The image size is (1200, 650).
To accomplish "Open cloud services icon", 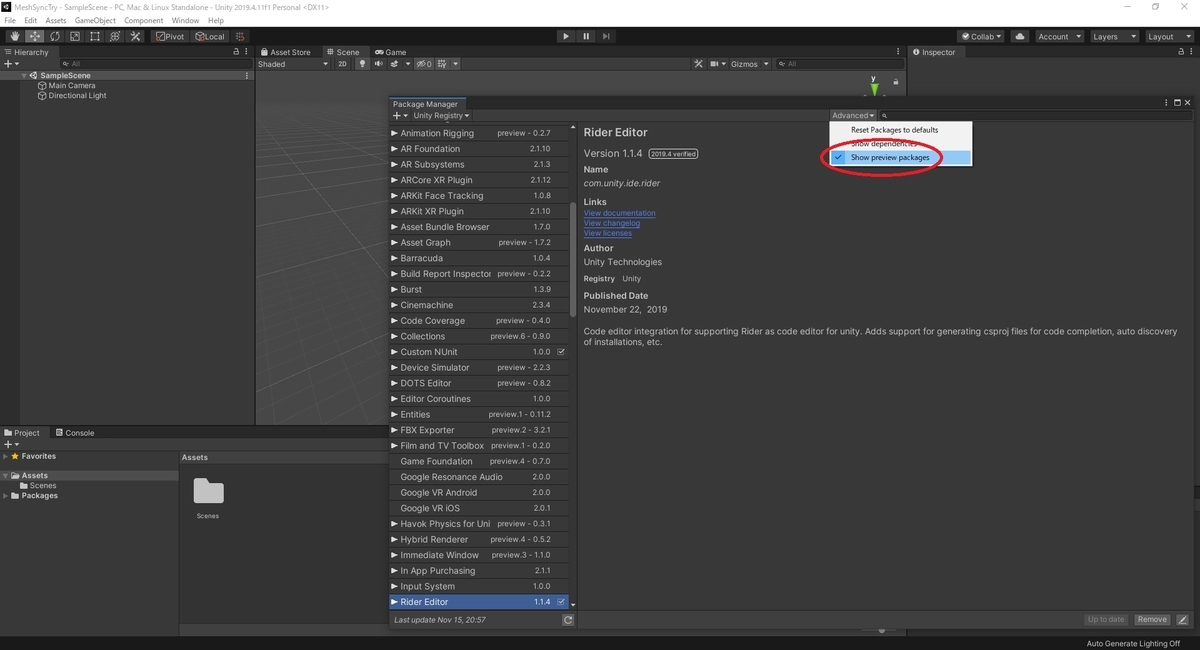I will (x=1020, y=36).
